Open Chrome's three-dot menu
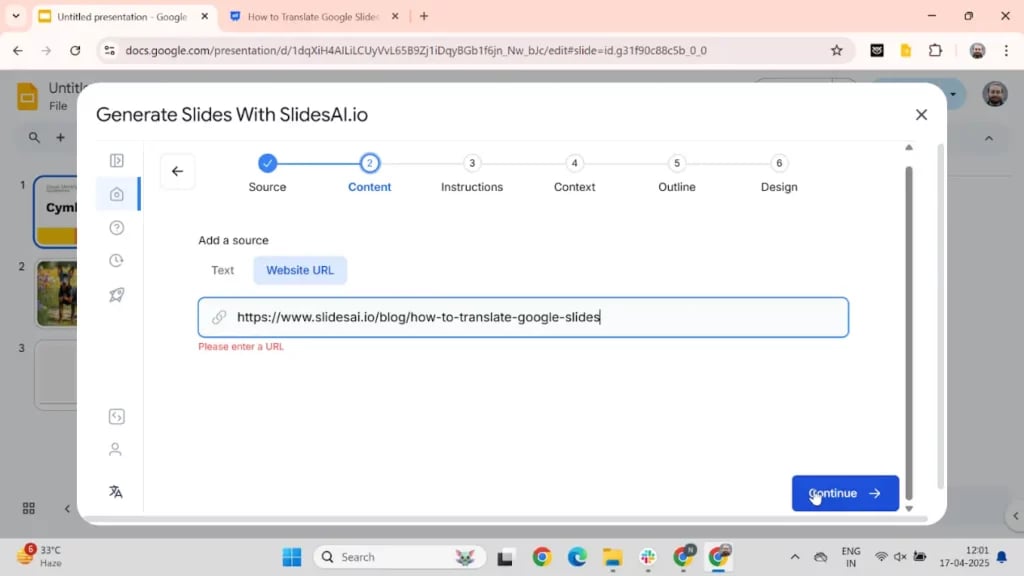 point(1004,50)
